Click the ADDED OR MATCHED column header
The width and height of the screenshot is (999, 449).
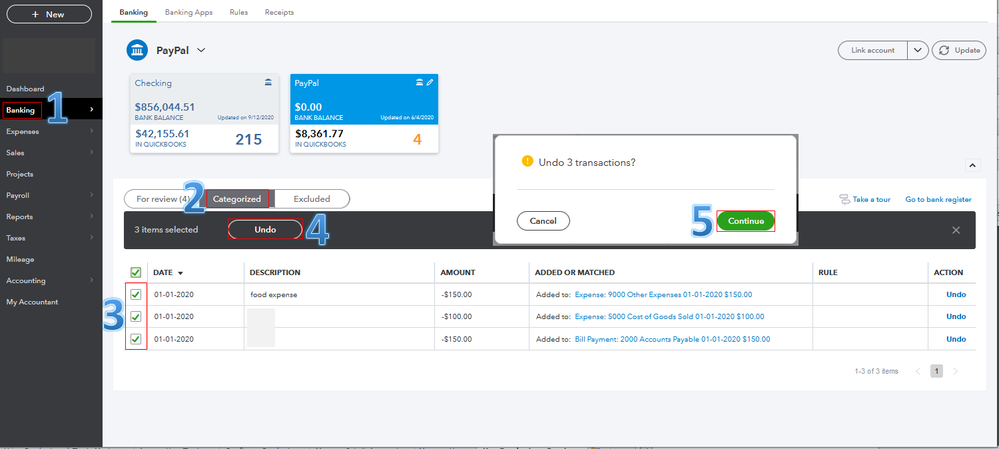(575, 273)
